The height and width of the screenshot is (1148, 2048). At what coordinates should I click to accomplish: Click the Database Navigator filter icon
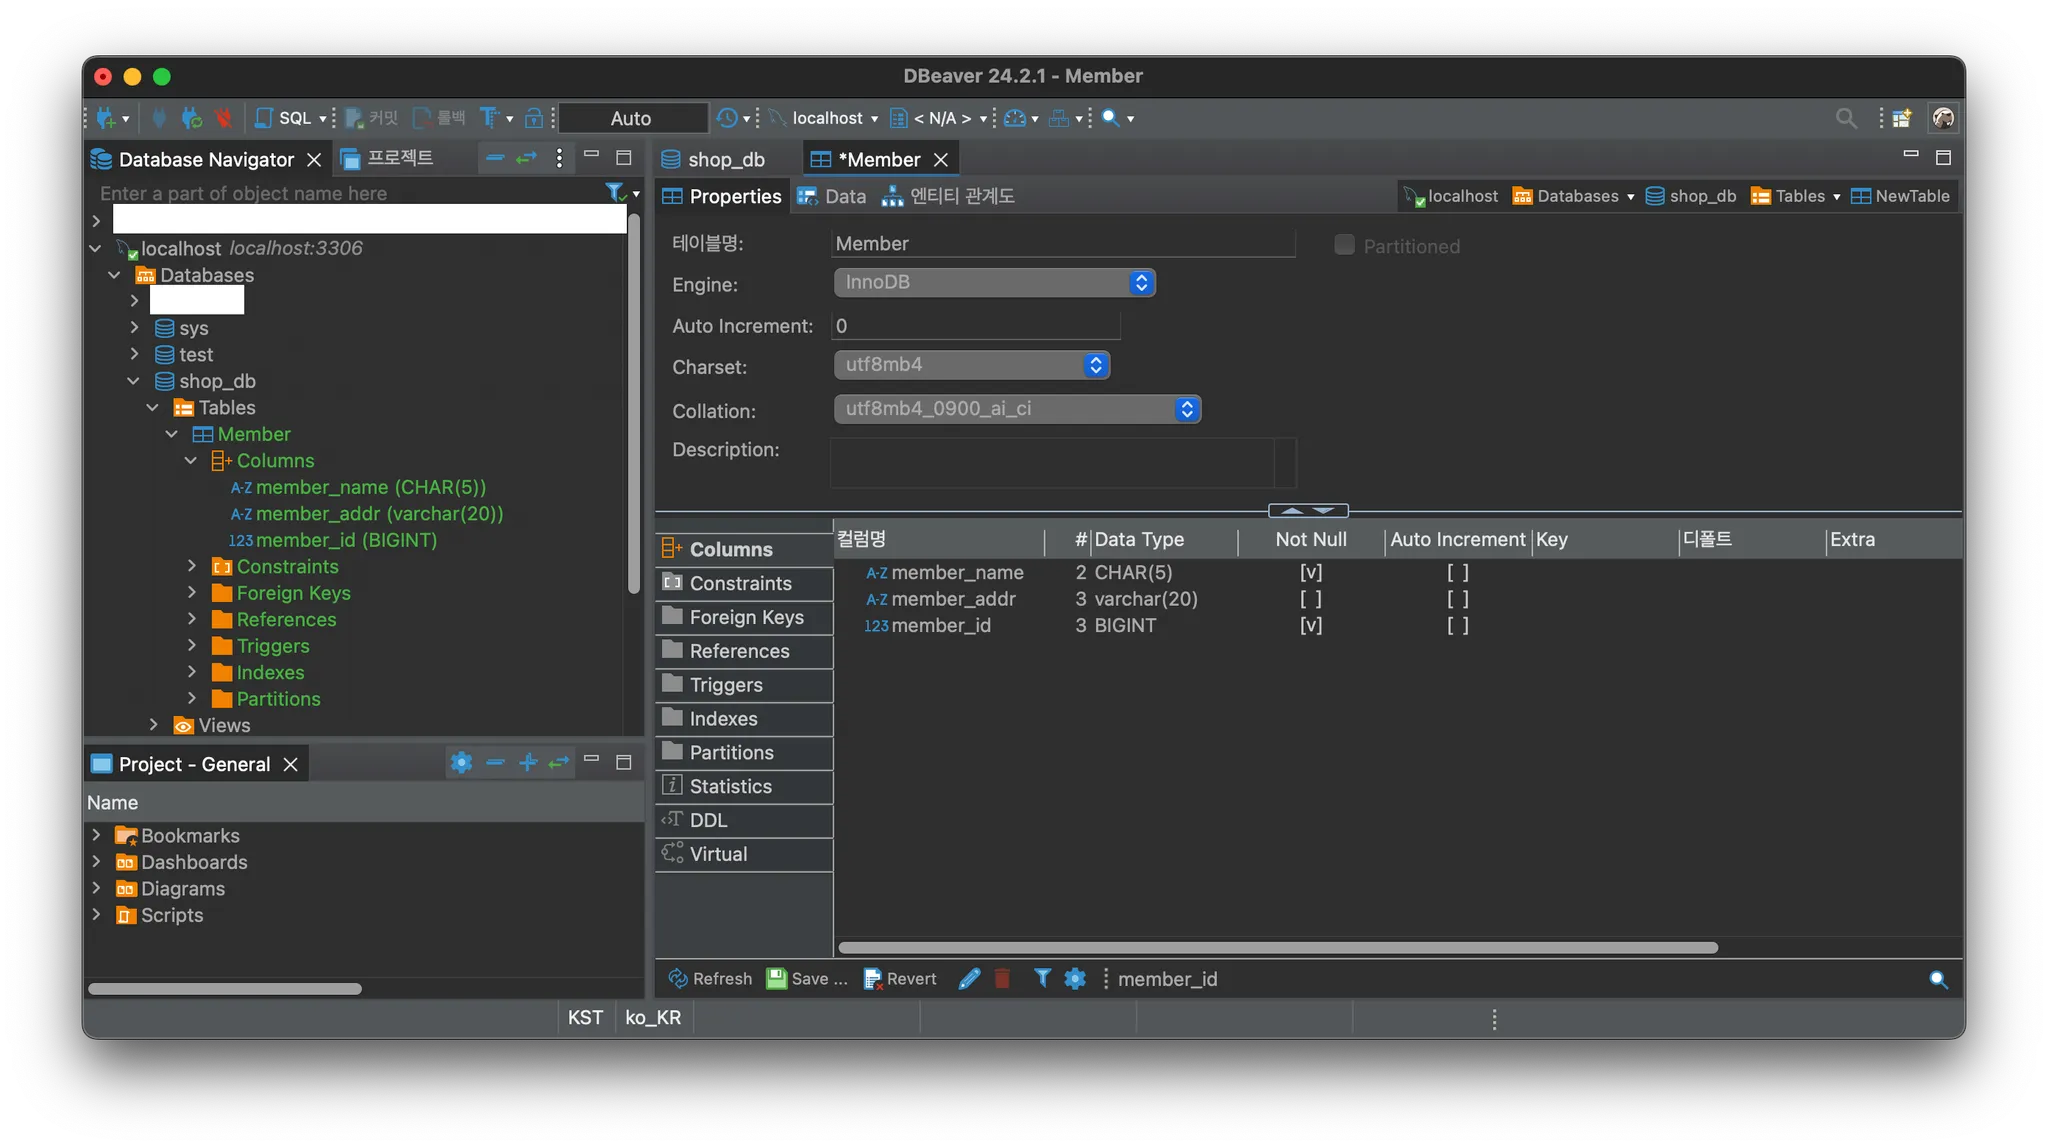tap(615, 192)
